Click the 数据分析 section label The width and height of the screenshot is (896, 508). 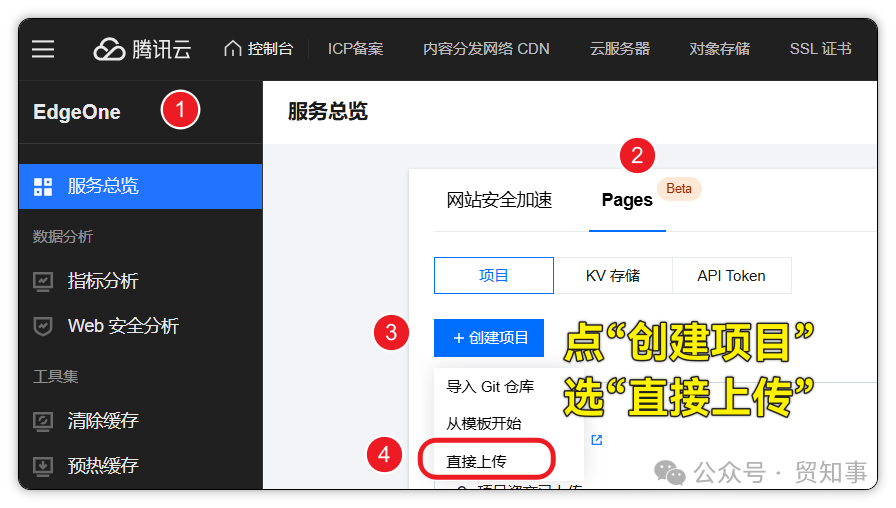(x=63, y=237)
